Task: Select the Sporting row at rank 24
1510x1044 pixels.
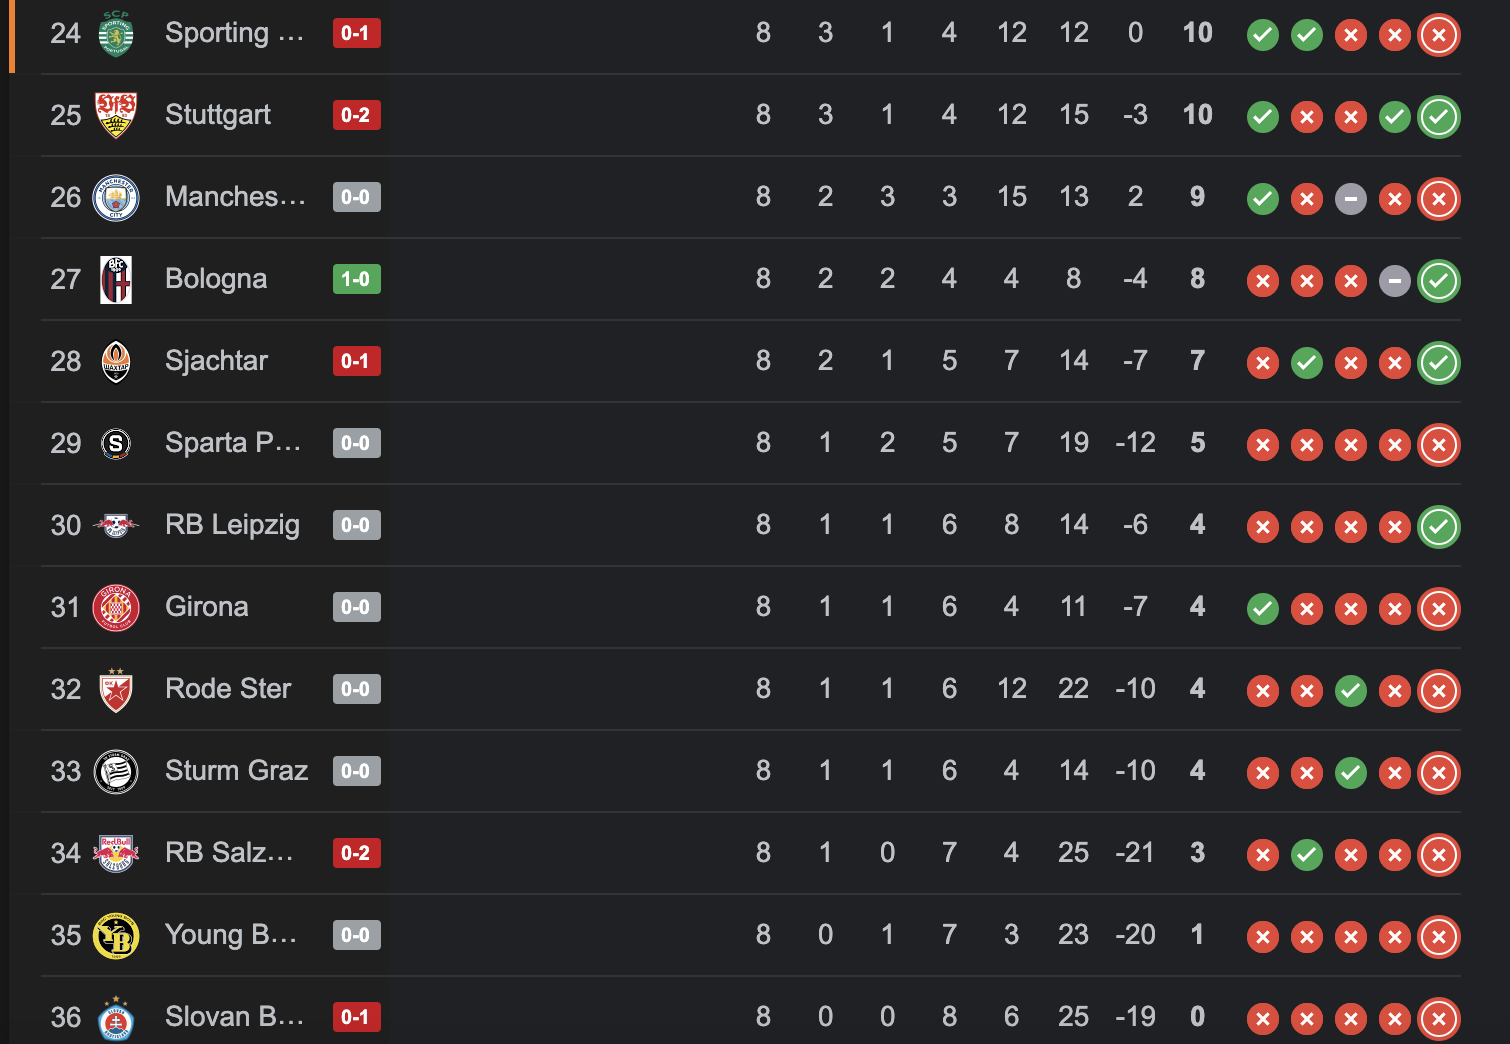Action: 751,34
